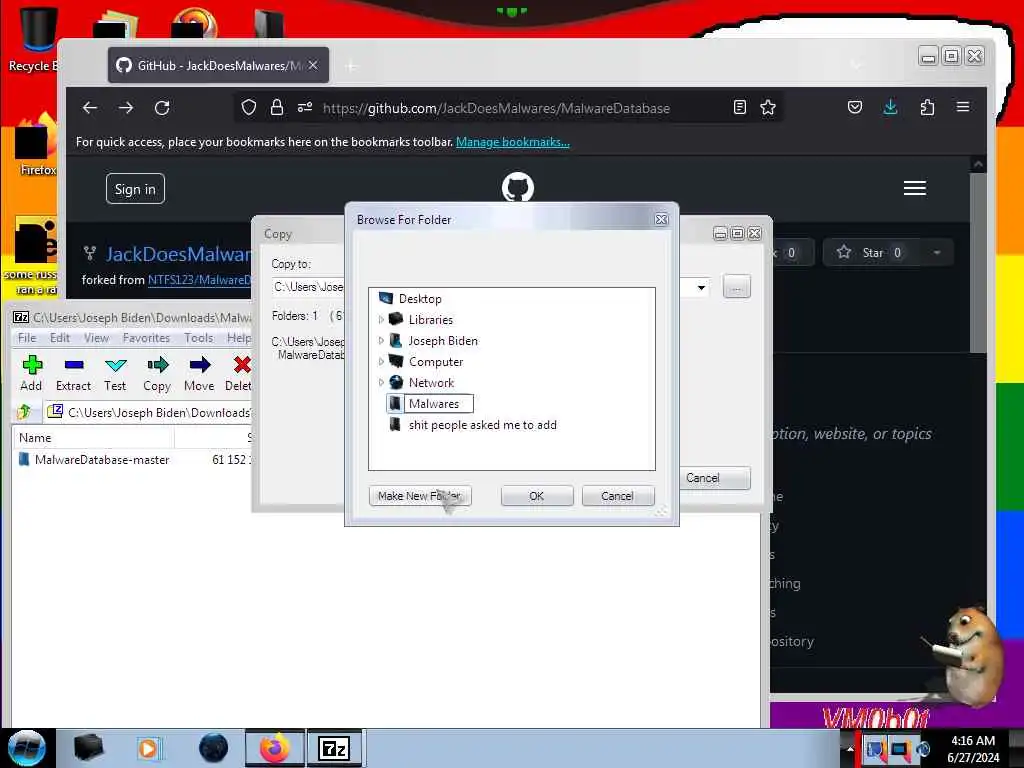Show hidden system tray icons

pyautogui.click(x=850, y=748)
